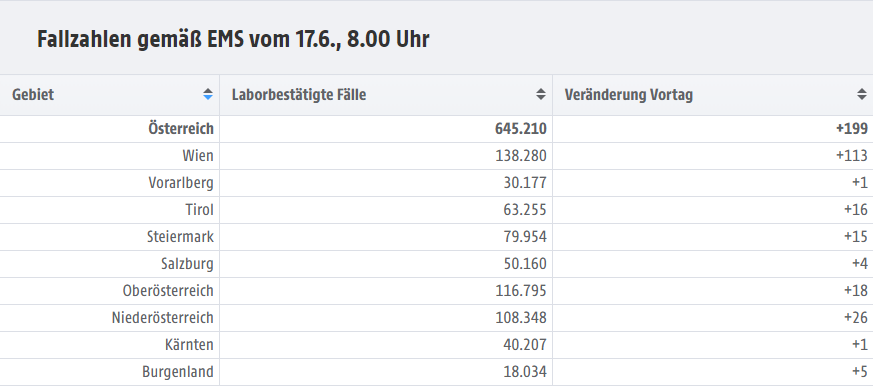Click Salzburg region cell

coord(110,264)
